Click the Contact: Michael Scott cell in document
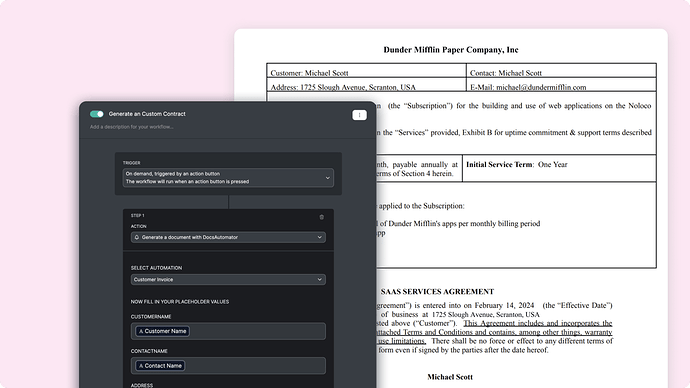690x388 pixels. point(561,71)
